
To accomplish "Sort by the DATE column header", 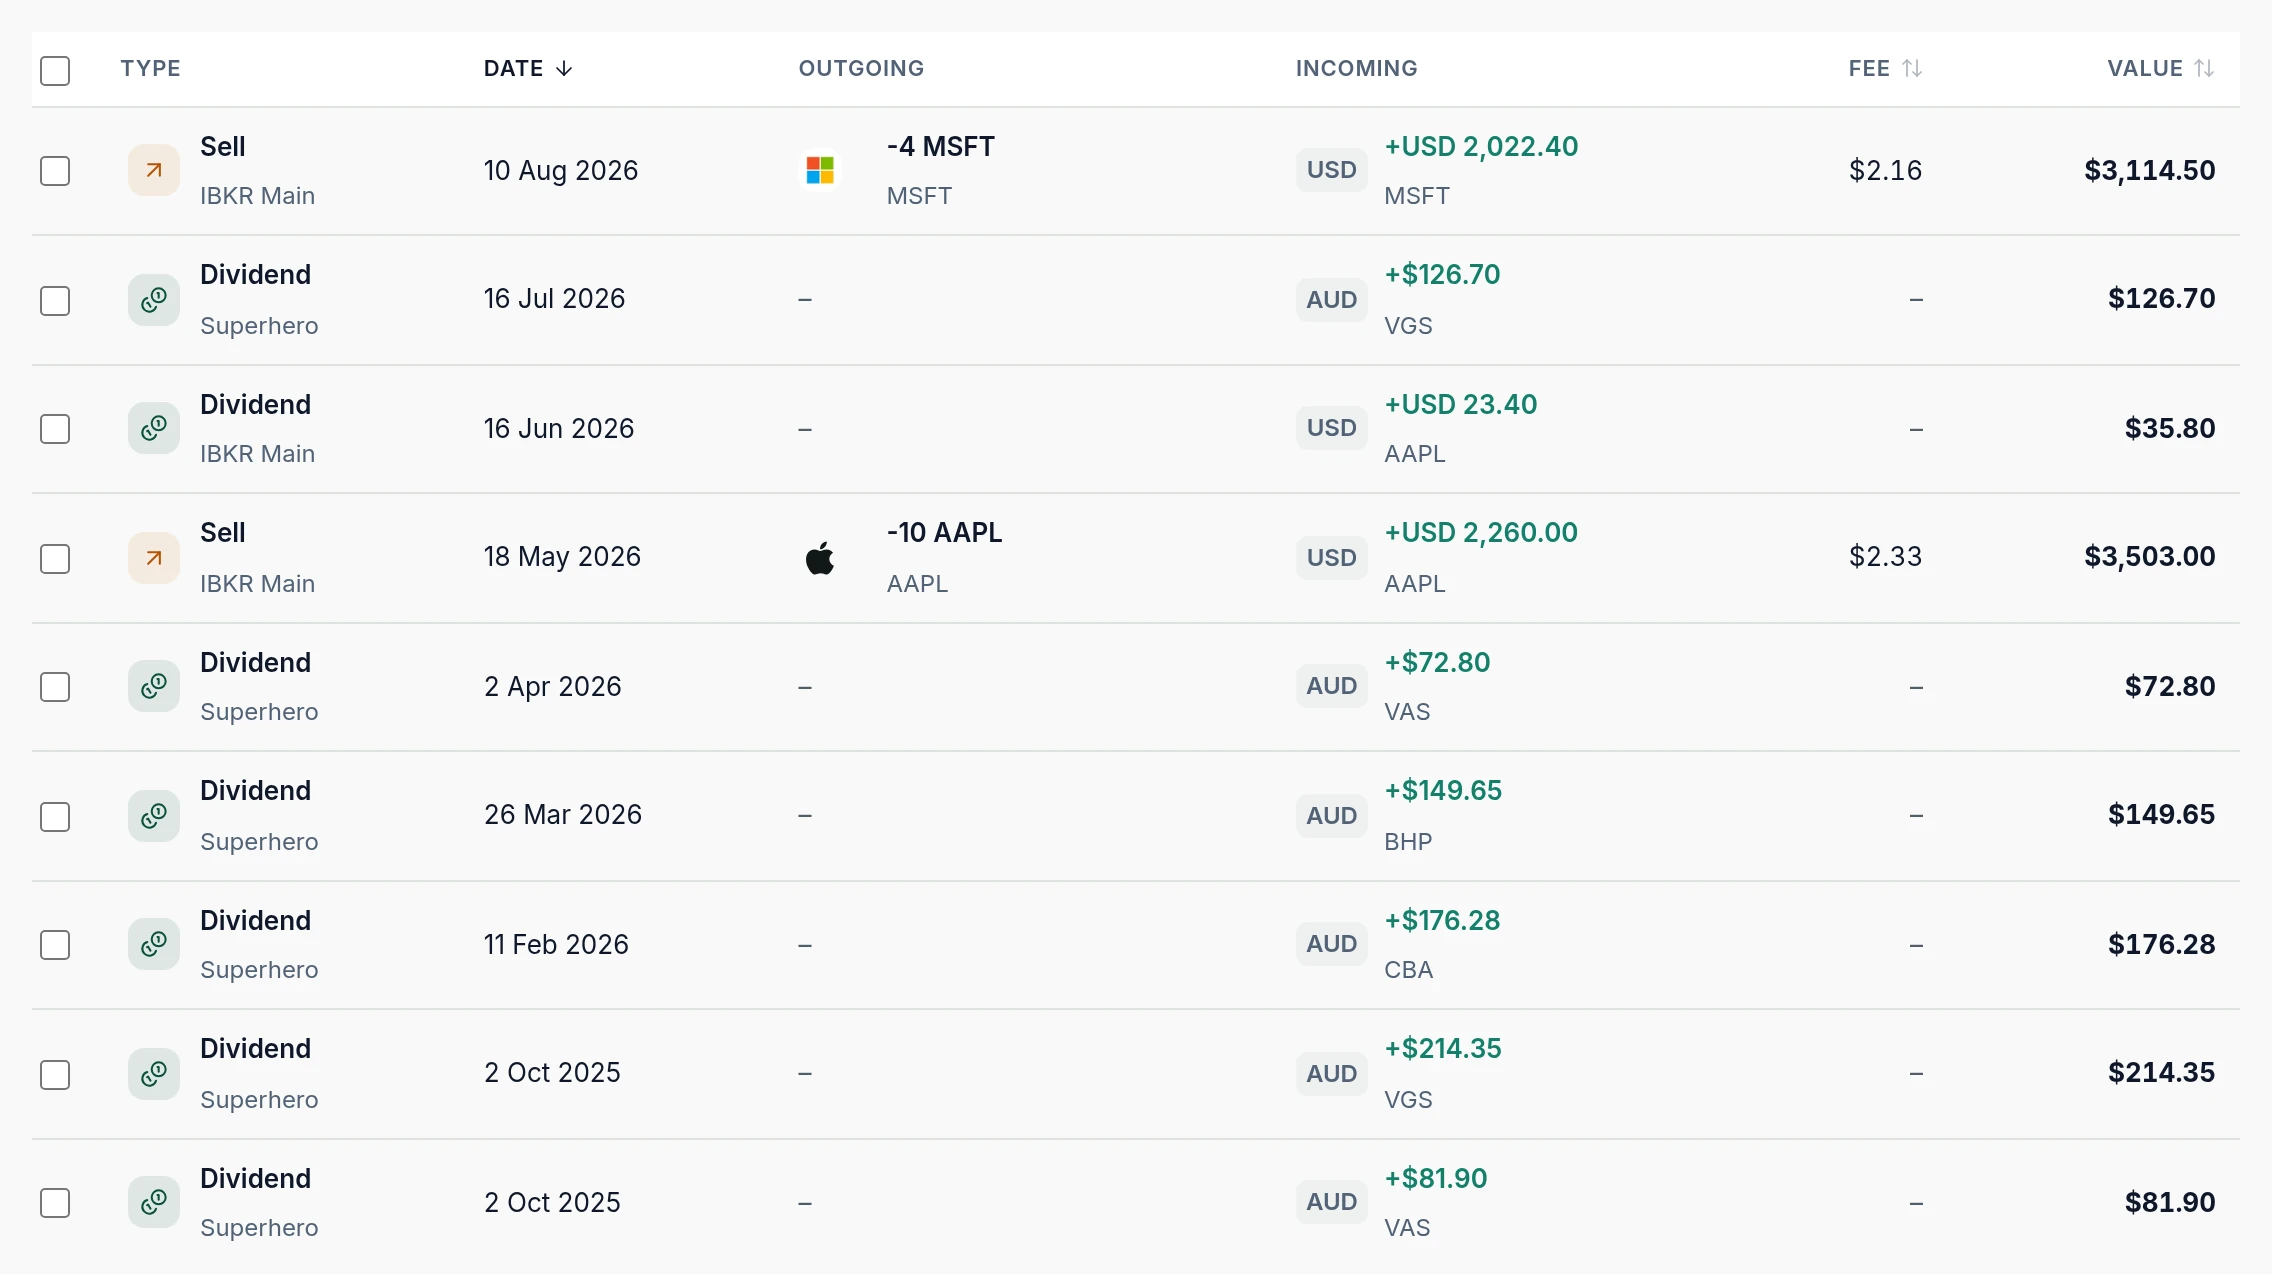I will [528, 68].
